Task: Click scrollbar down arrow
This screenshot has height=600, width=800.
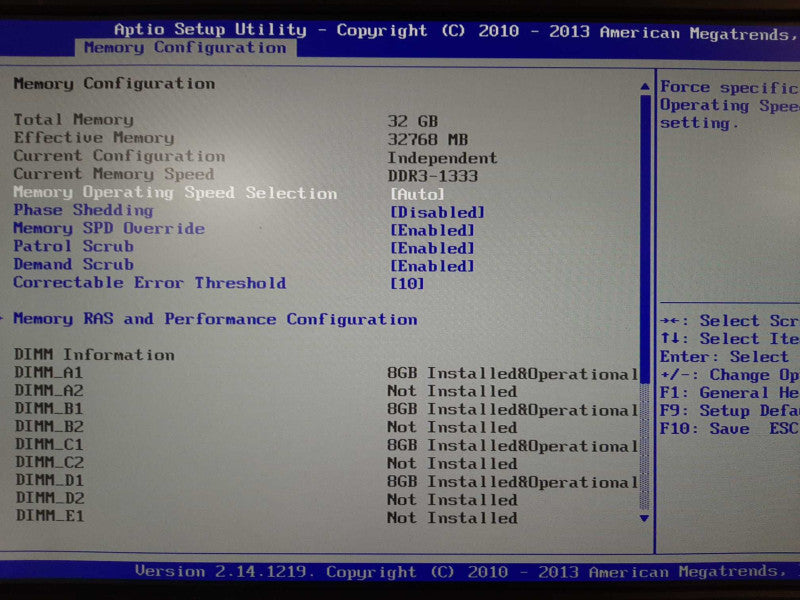Action: pyautogui.click(x=644, y=518)
